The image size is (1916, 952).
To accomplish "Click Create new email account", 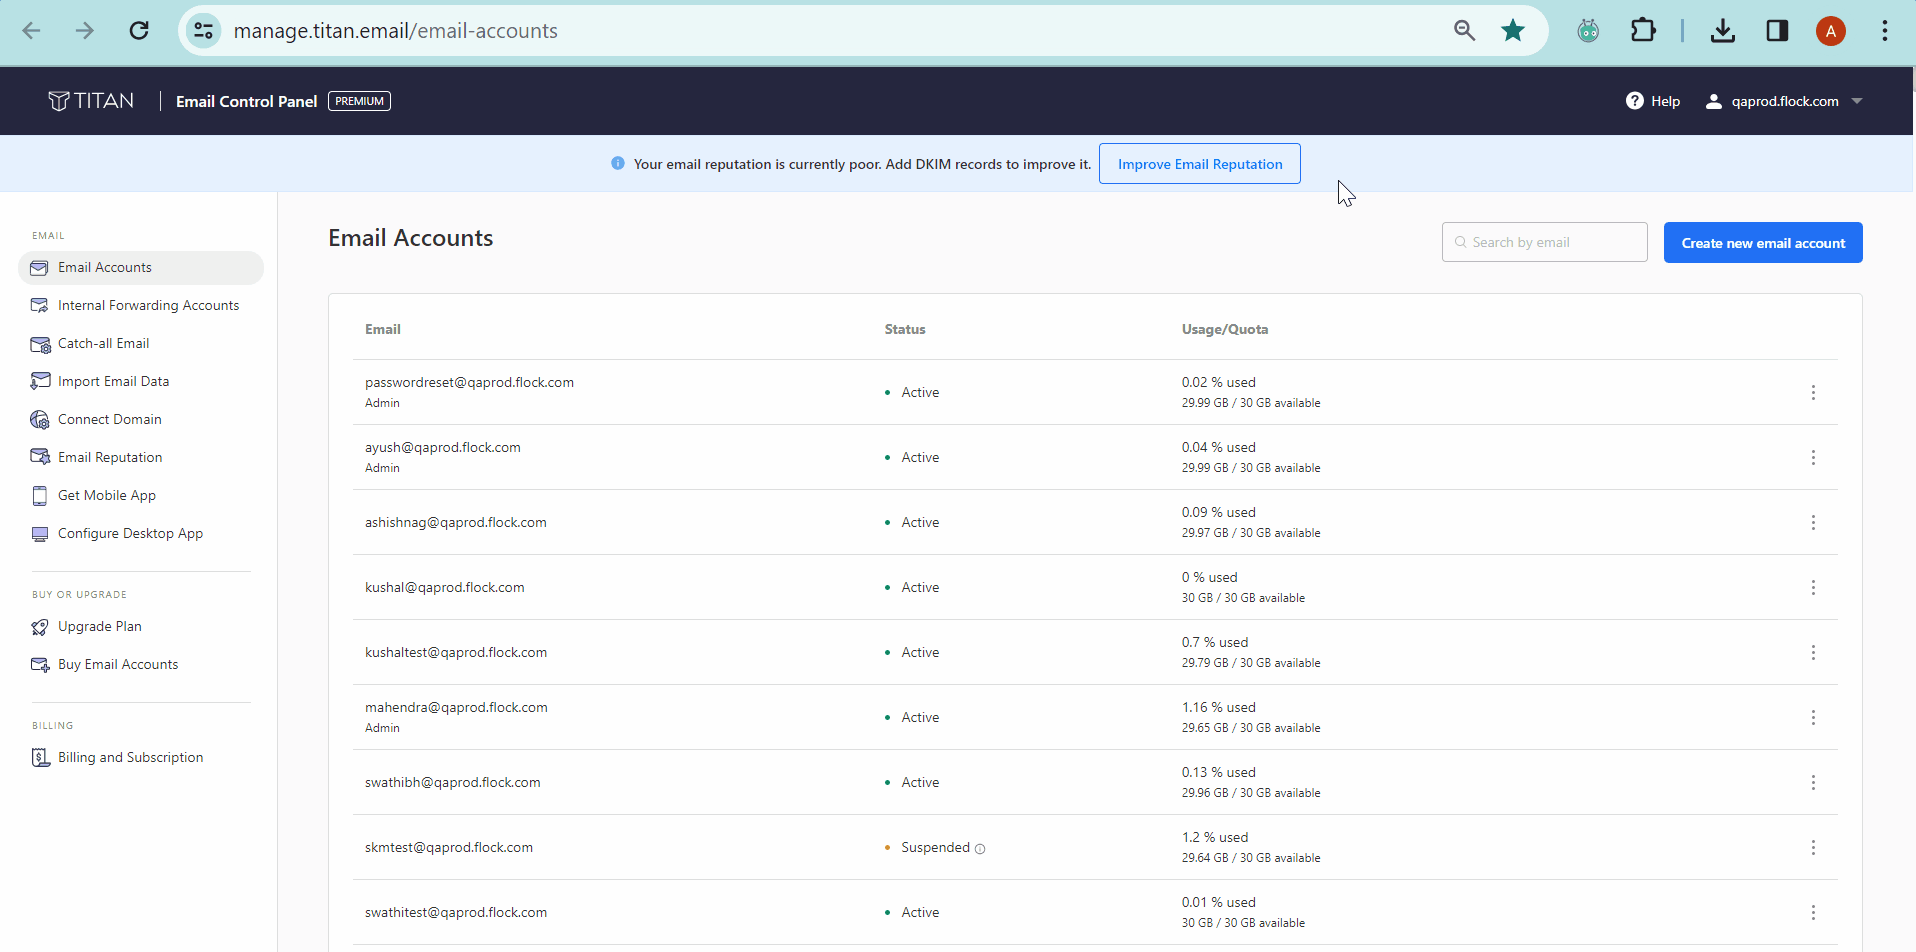I will coord(1762,242).
